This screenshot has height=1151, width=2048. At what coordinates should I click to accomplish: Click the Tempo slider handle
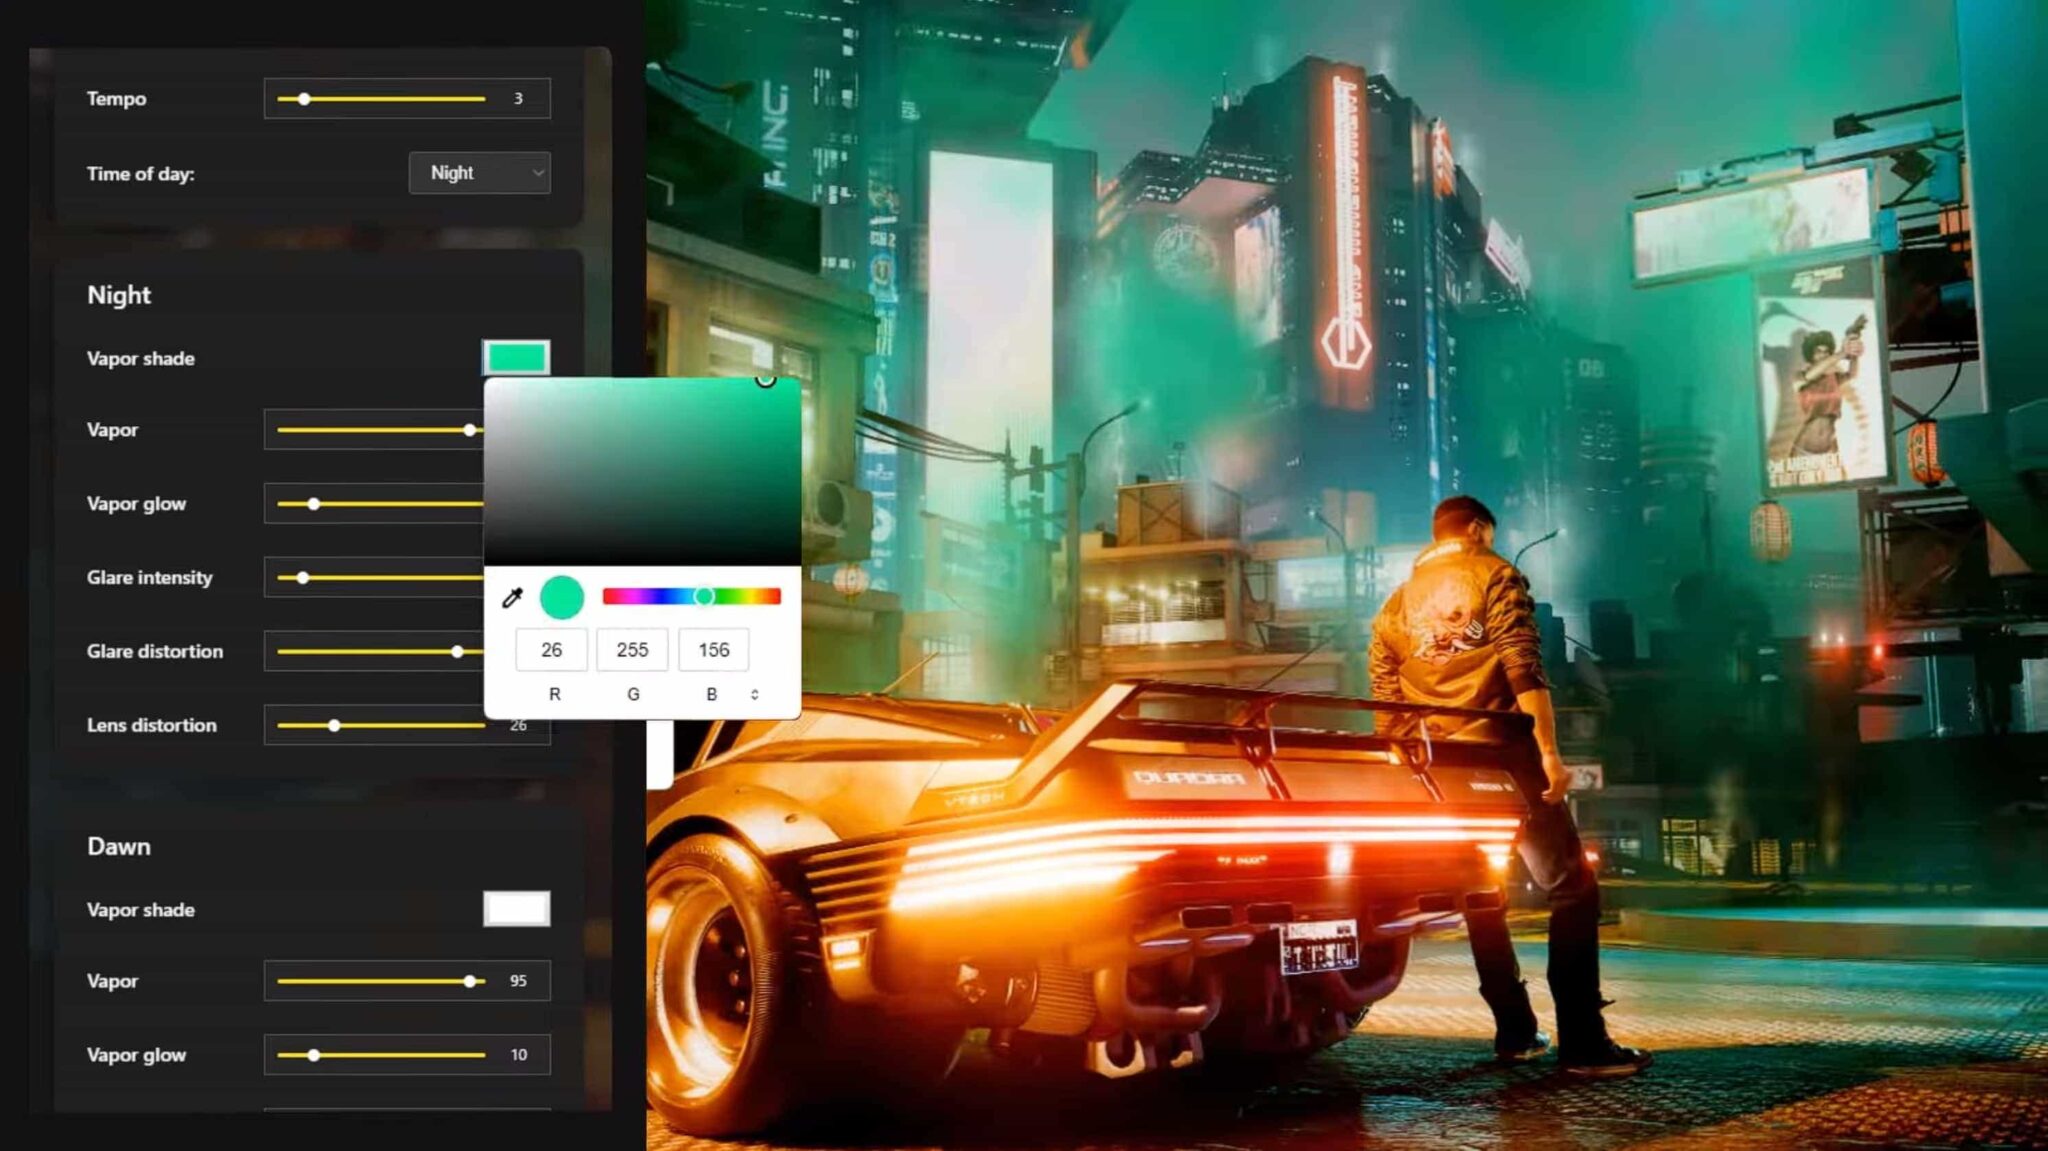303,98
